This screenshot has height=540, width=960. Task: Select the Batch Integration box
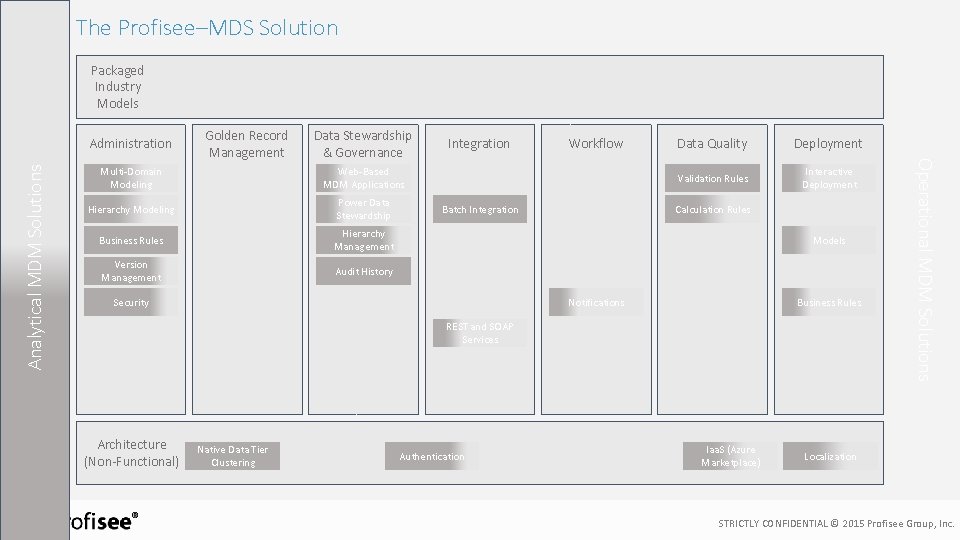480,209
